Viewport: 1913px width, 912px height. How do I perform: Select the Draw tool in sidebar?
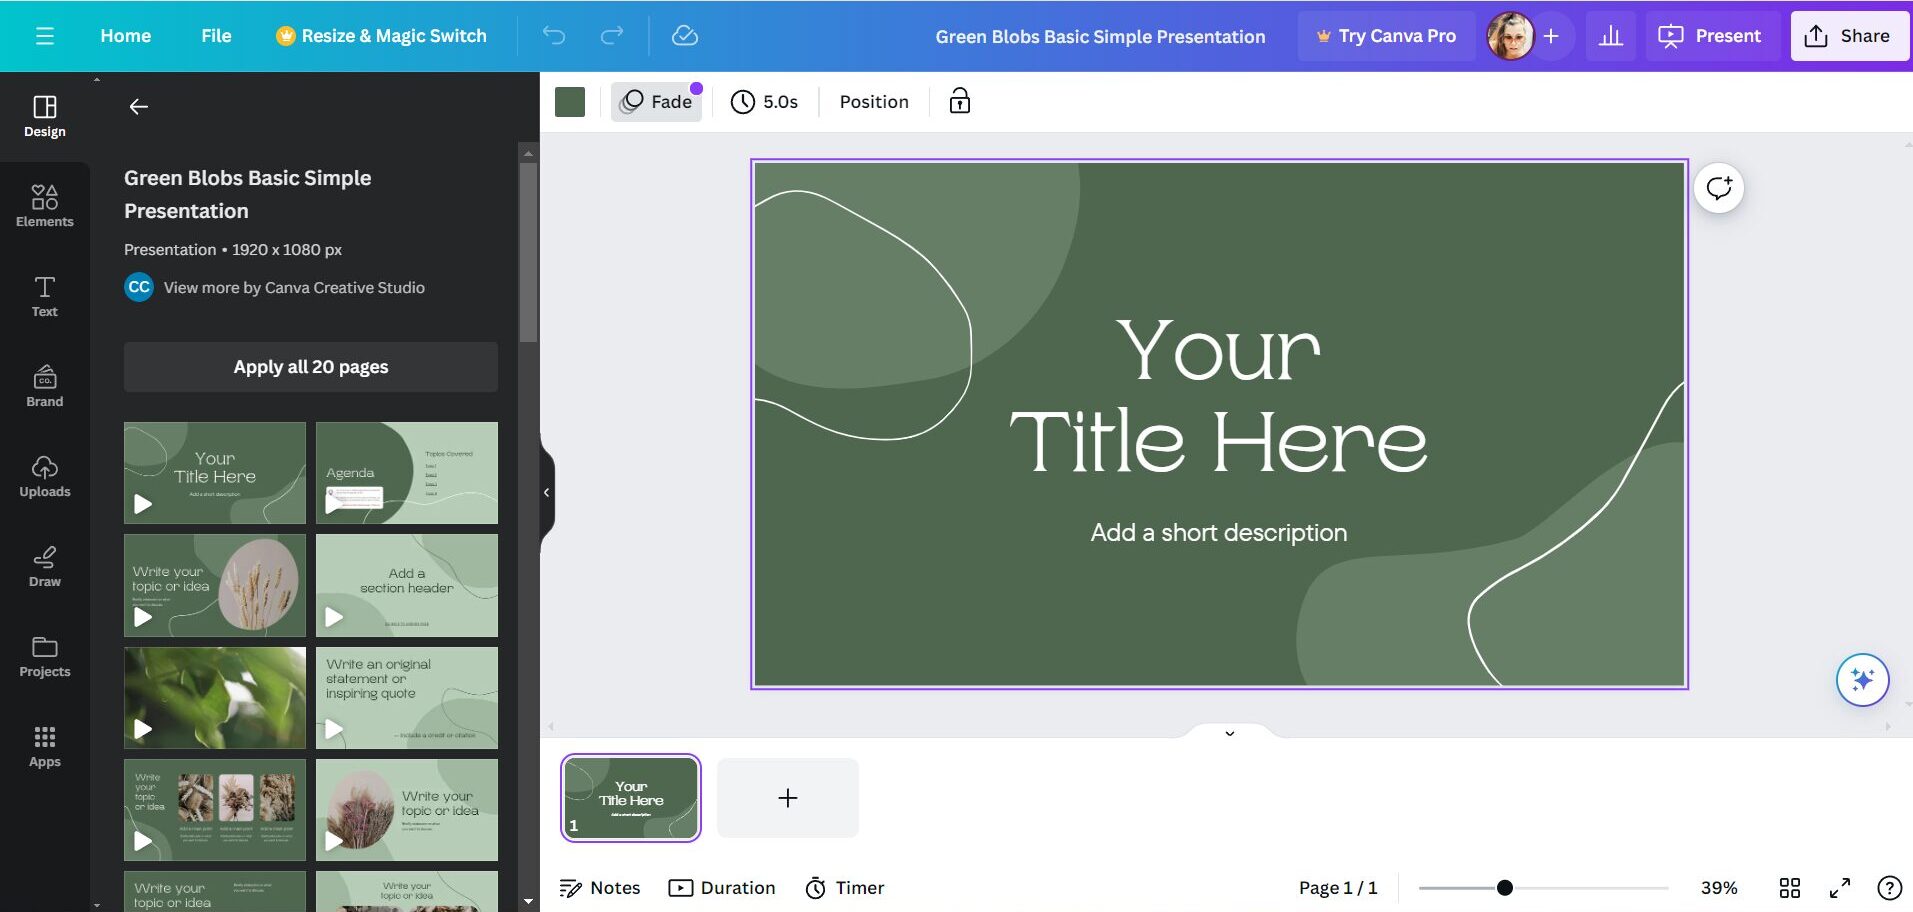point(44,566)
